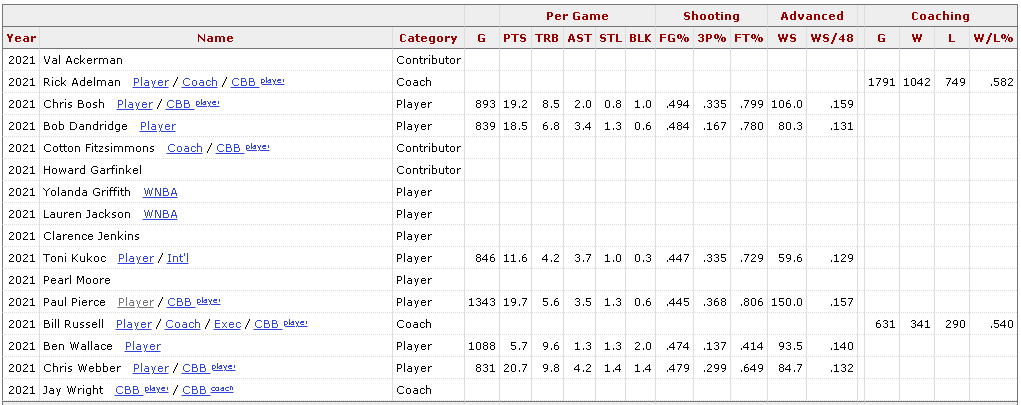Open Toni Kukoc's Int'l link
The height and width of the screenshot is (405, 1021).
coord(178,258)
